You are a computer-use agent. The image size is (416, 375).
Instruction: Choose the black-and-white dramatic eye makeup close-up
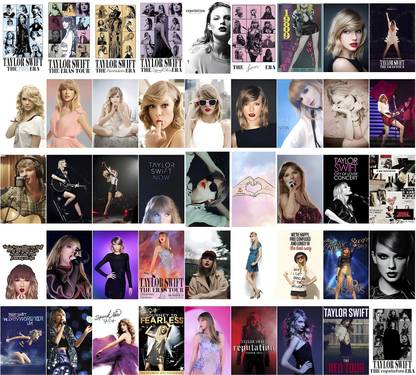point(392,265)
